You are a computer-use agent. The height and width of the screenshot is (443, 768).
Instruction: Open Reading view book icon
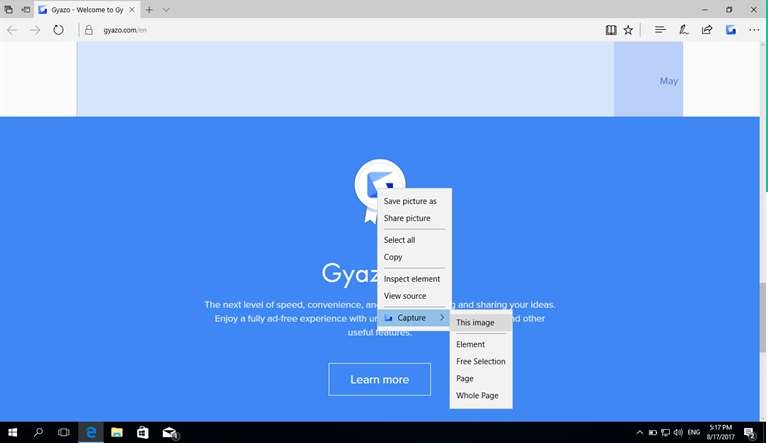click(x=611, y=30)
